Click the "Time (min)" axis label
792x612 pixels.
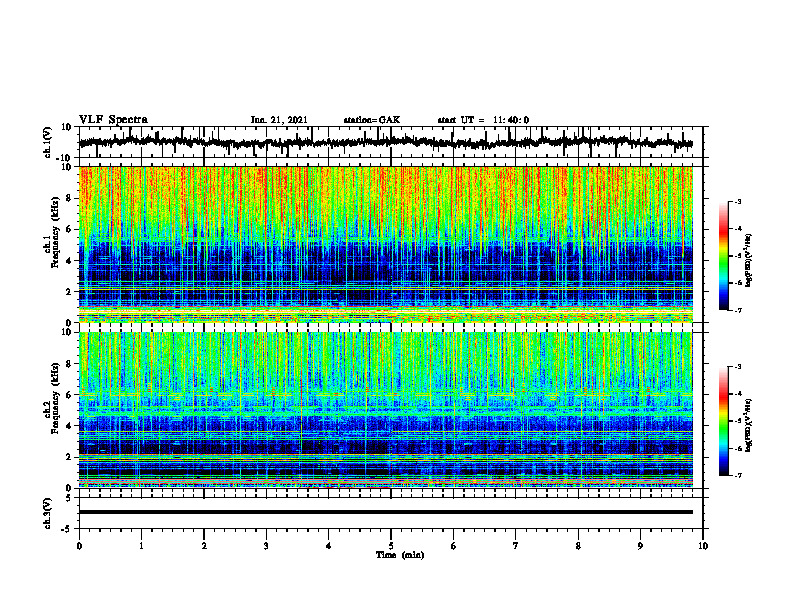(x=400, y=555)
